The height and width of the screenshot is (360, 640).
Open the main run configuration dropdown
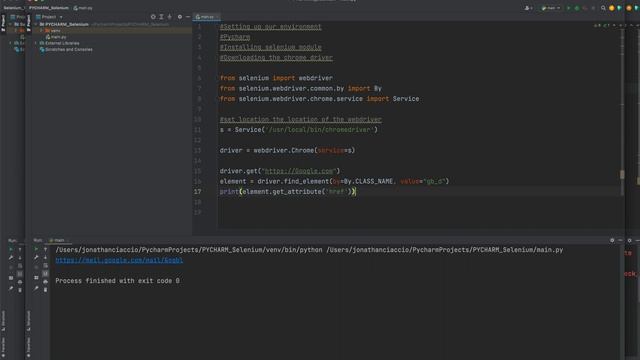(x=551, y=8)
